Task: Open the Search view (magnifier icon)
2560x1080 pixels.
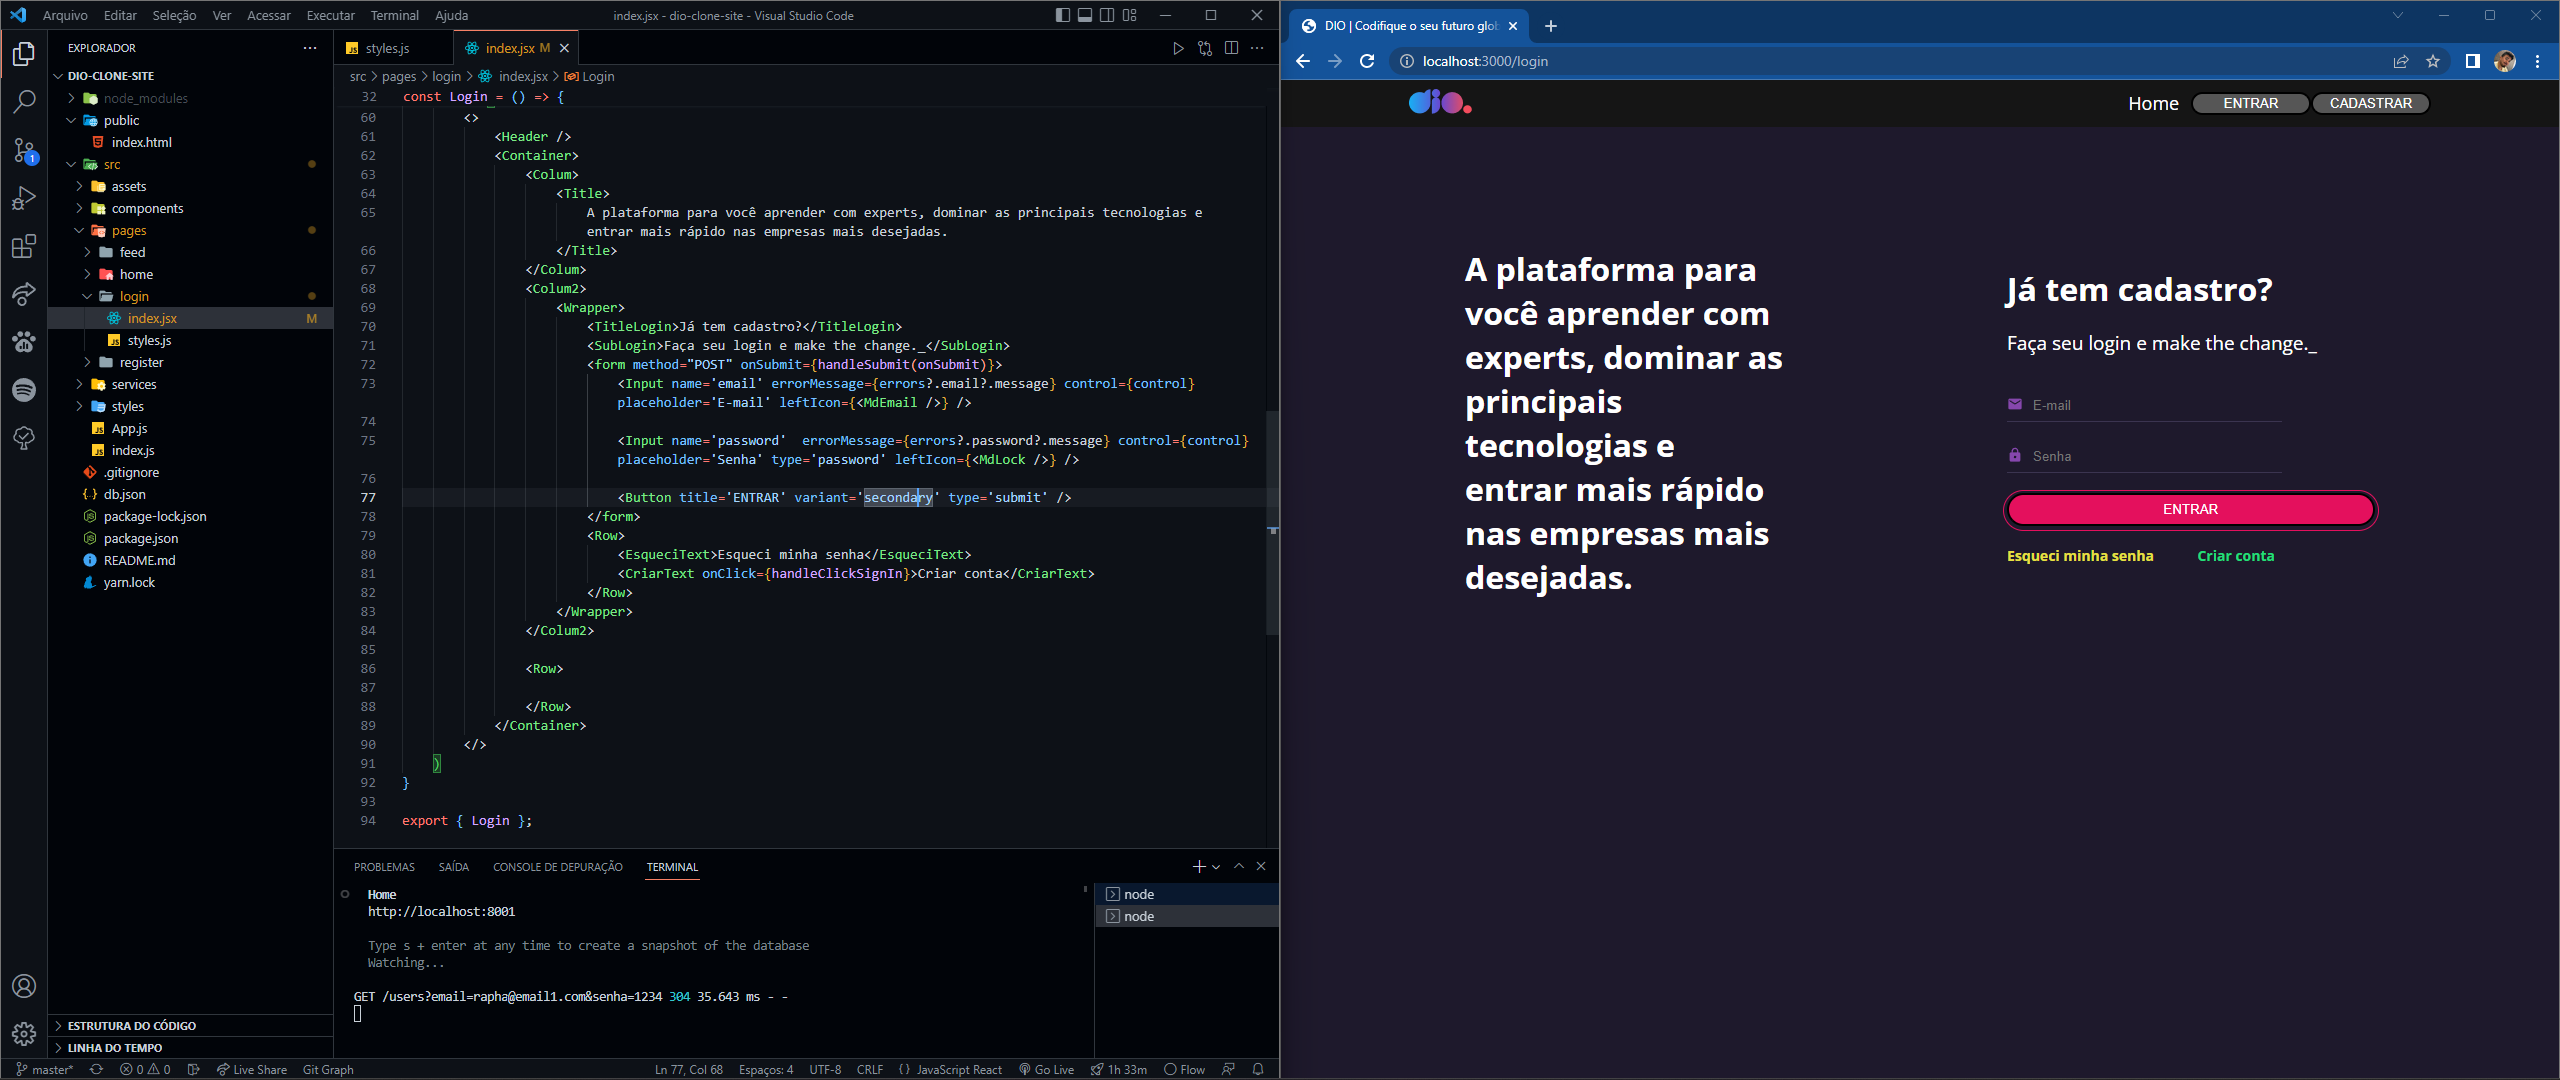Action: tap(24, 101)
